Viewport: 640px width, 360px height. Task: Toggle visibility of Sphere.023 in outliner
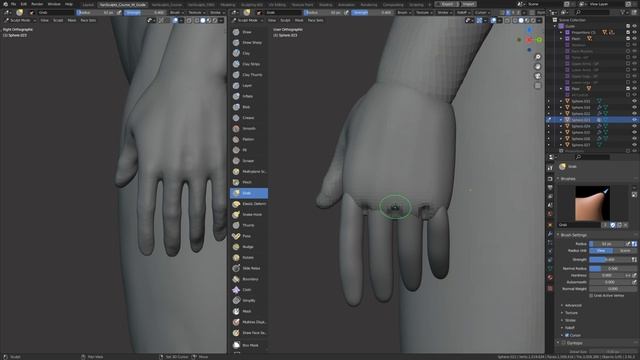(x=634, y=120)
